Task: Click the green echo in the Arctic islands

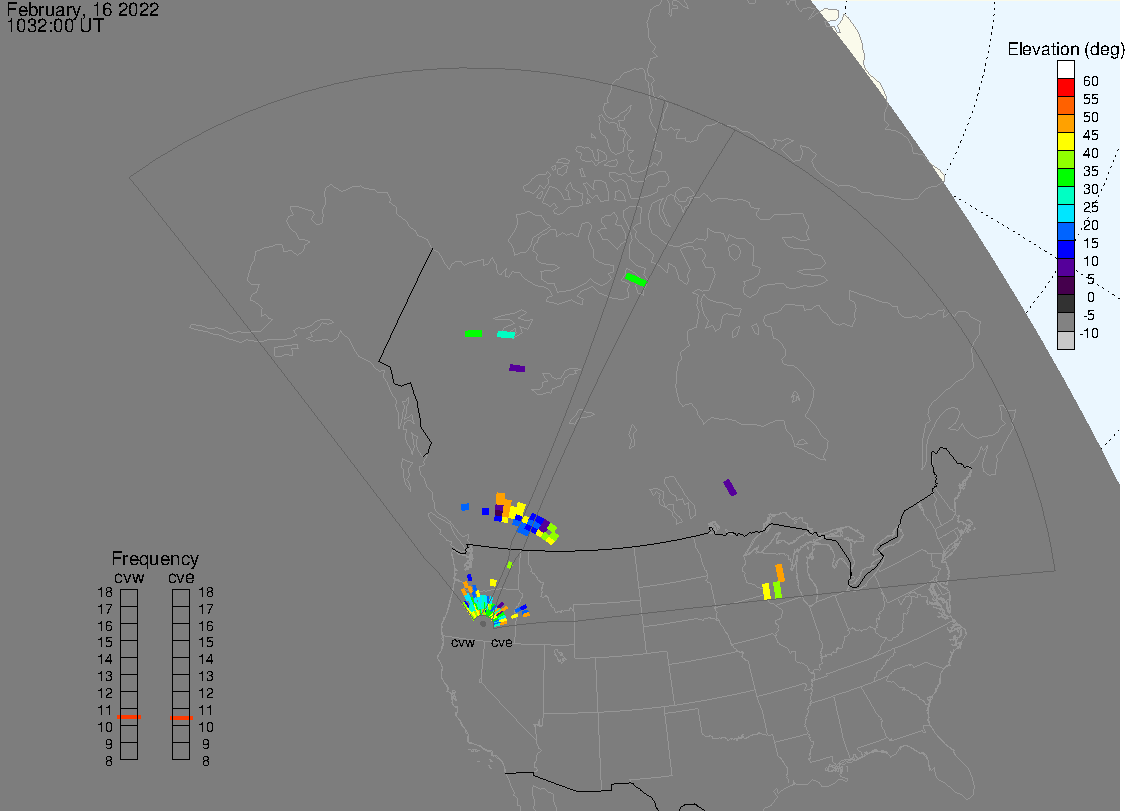Action: [x=635, y=279]
